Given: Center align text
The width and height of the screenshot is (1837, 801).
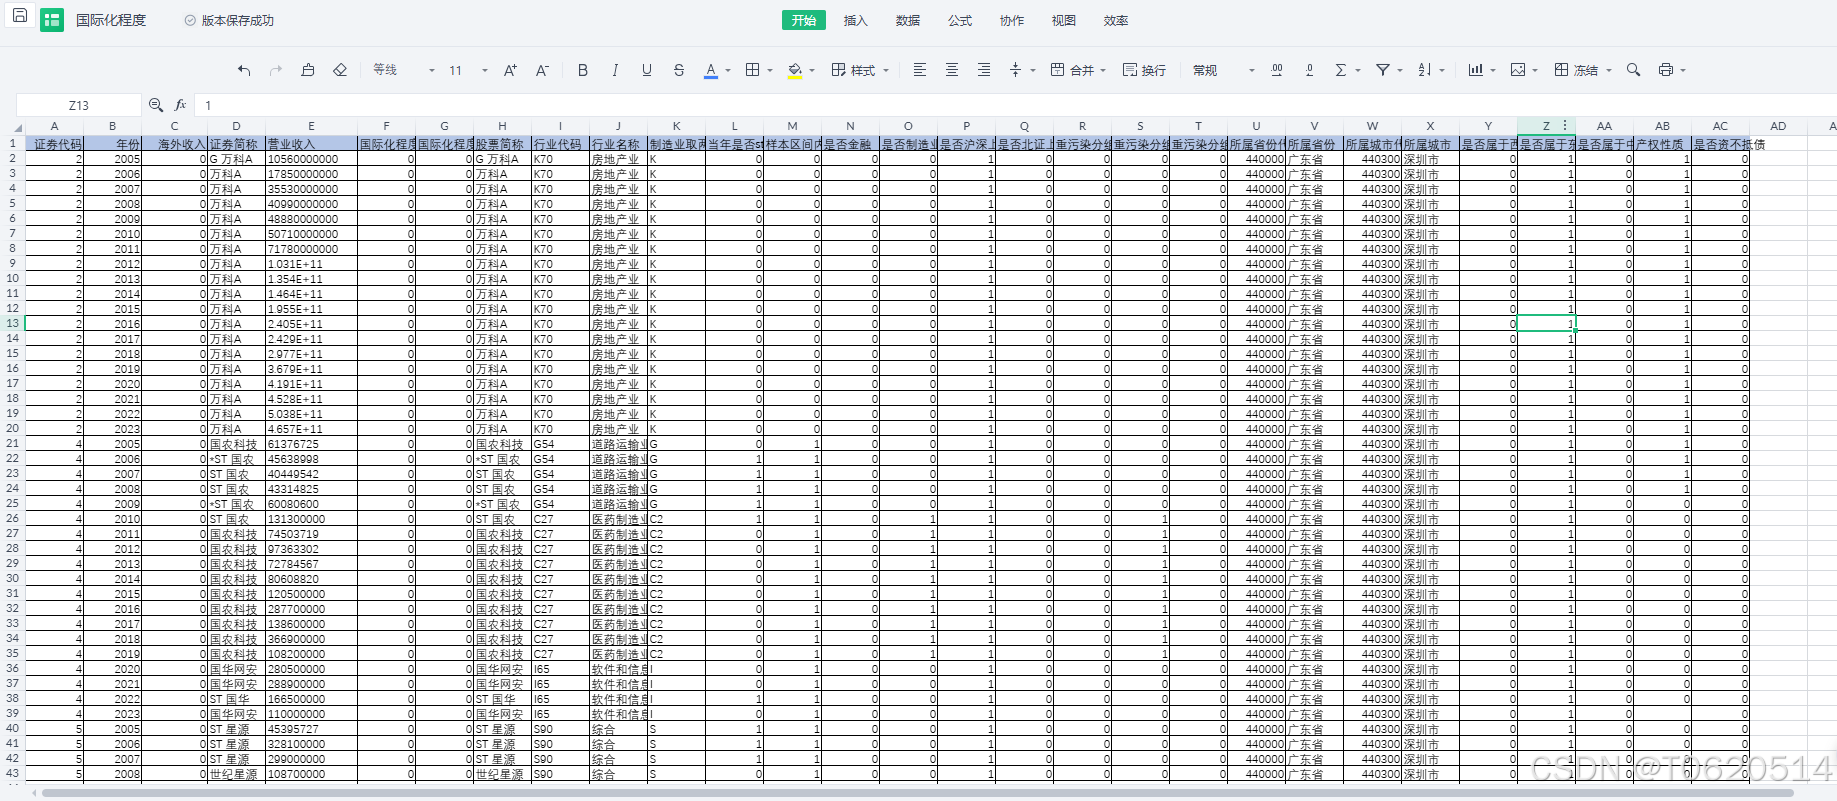Looking at the screenshot, I should pos(952,70).
